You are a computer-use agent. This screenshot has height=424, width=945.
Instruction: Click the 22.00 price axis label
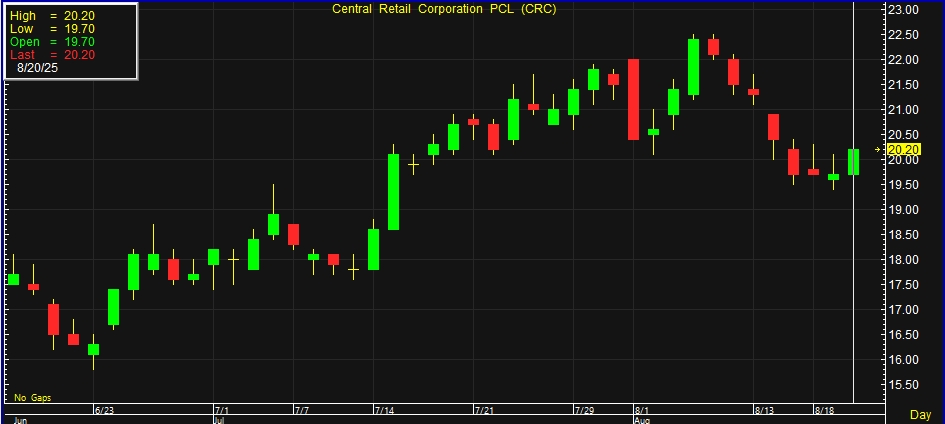[x=903, y=60]
